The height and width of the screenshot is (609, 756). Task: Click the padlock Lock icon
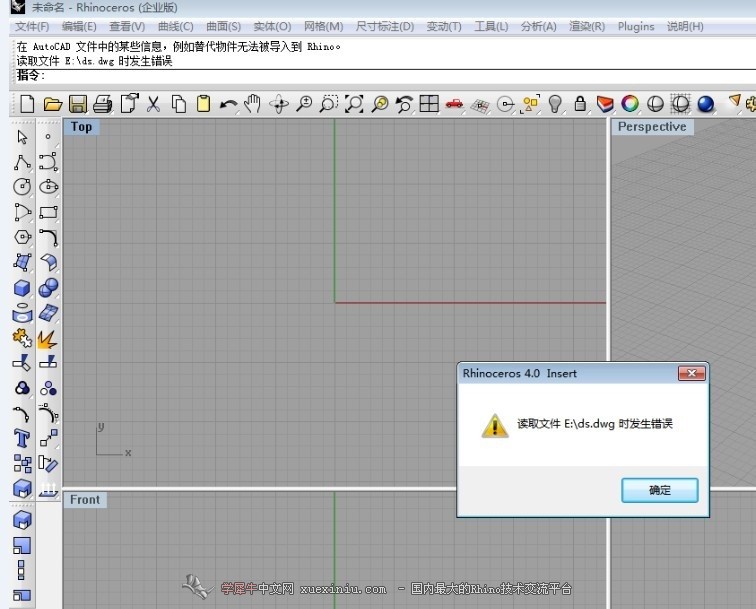(x=580, y=103)
